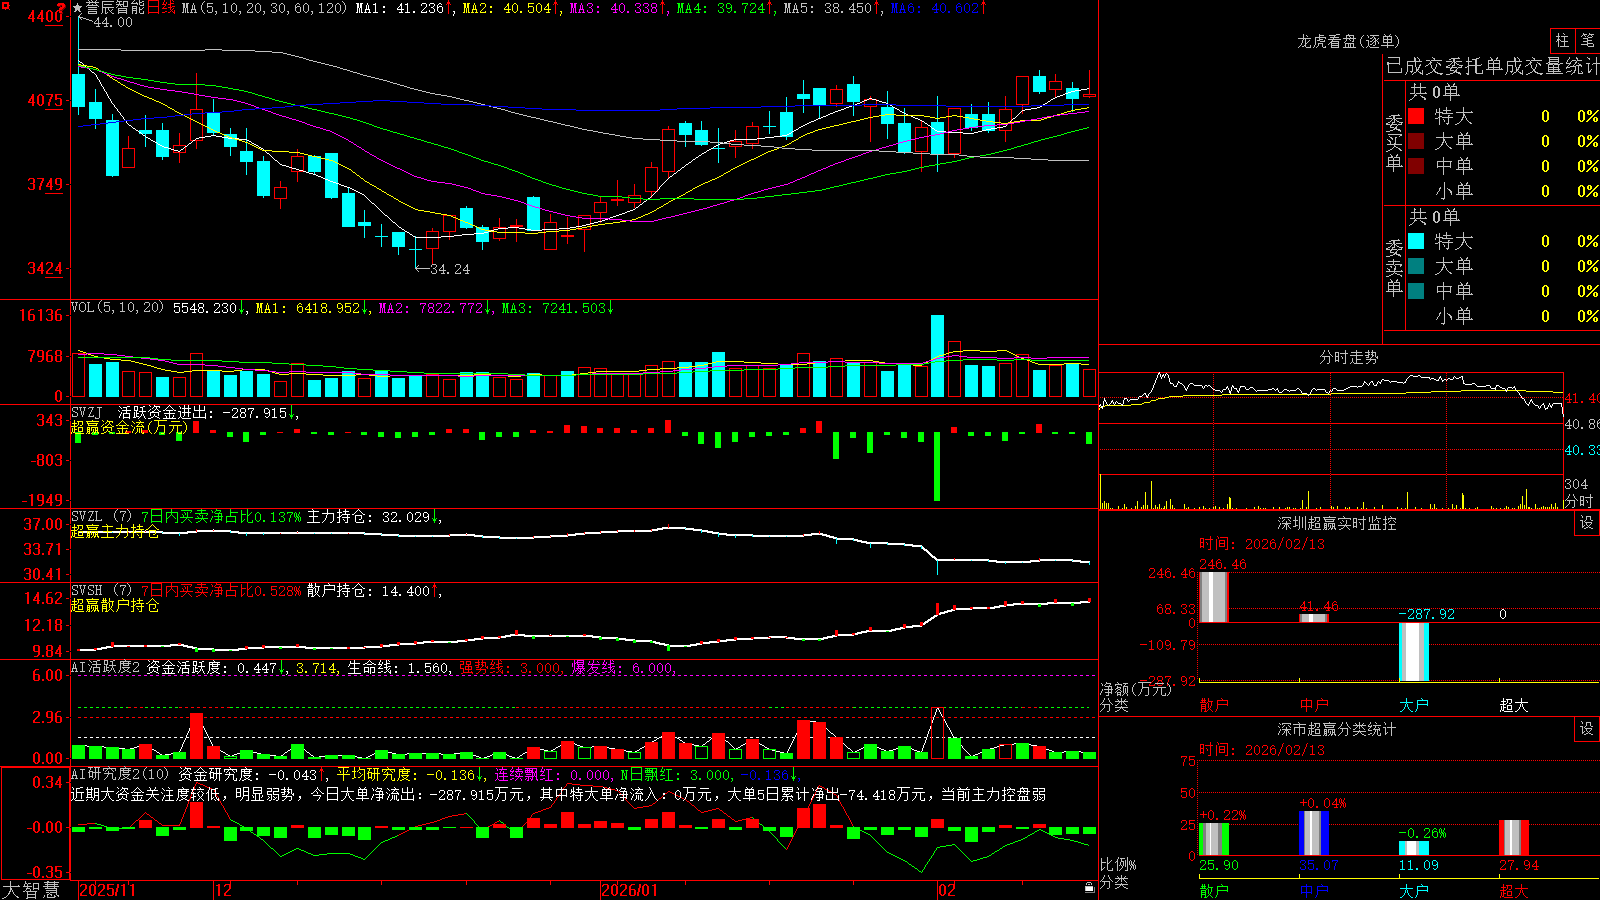Click the 委买单 section label
The width and height of the screenshot is (1600, 900).
click(x=1394, y=143)
